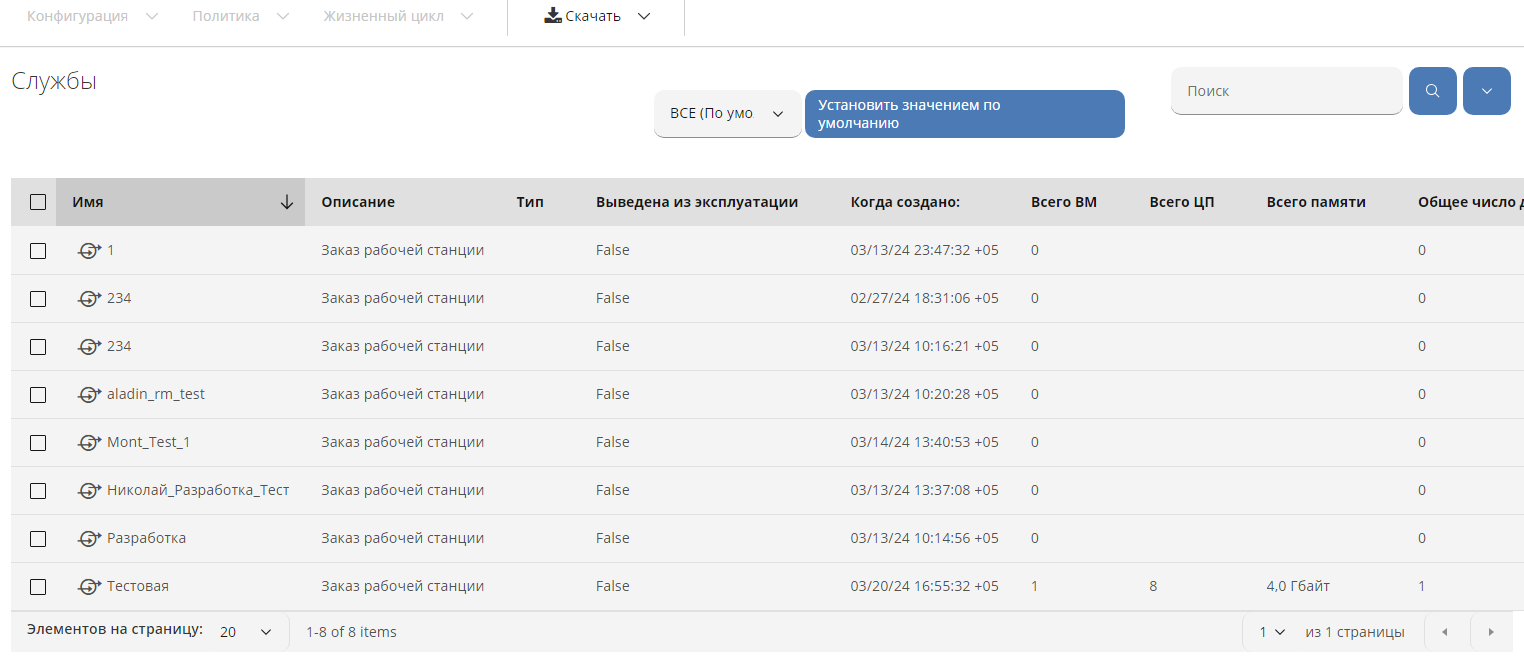Click Установить значением по умолчанию button
Viewport: 1524px width, 657px height.
(x=964, y=114)
